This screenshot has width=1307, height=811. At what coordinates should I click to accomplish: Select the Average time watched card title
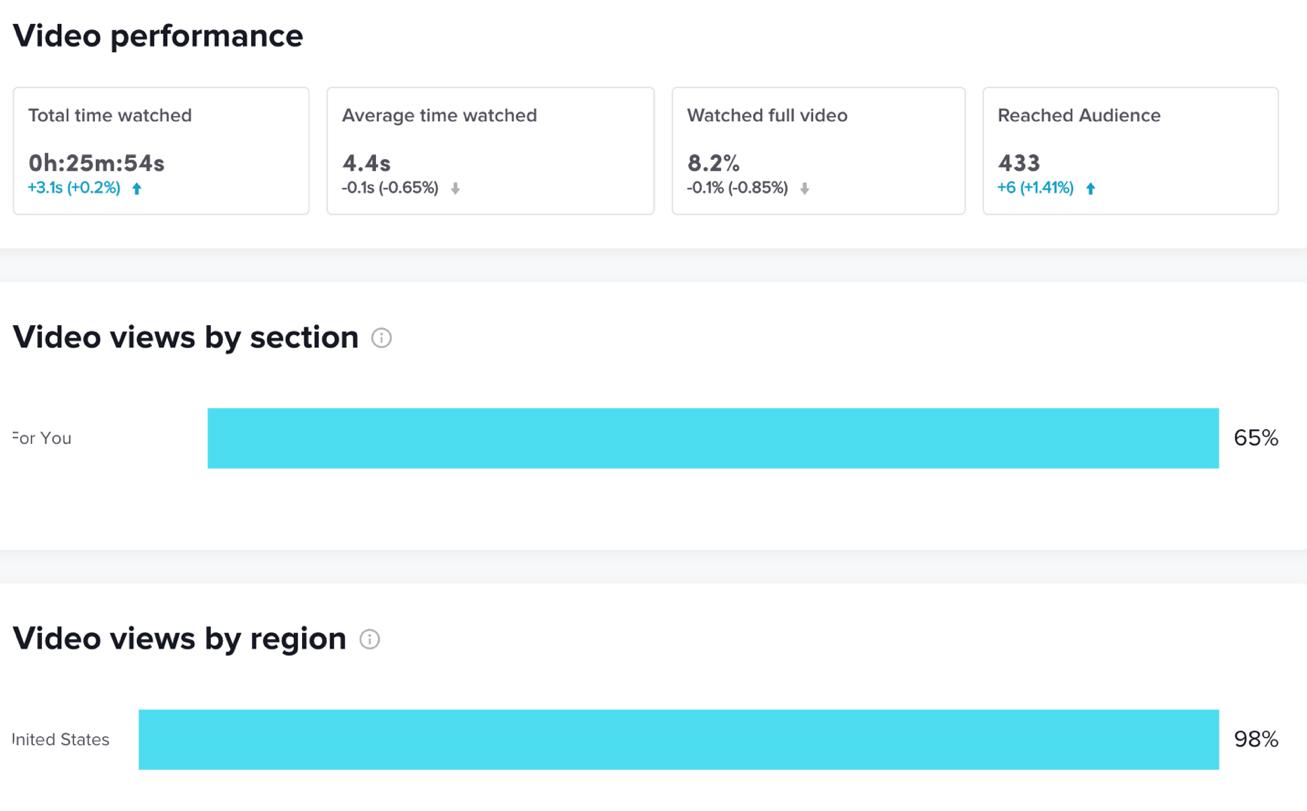point(439,116)
